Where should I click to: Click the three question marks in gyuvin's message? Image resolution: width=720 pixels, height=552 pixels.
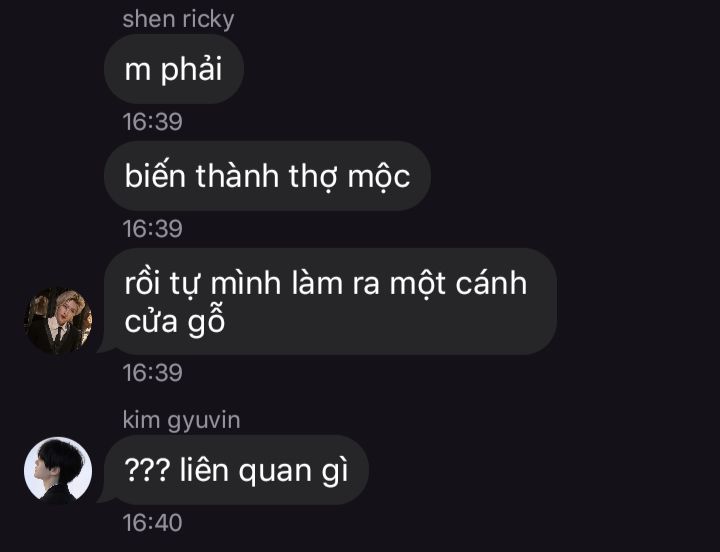(147, 470)
